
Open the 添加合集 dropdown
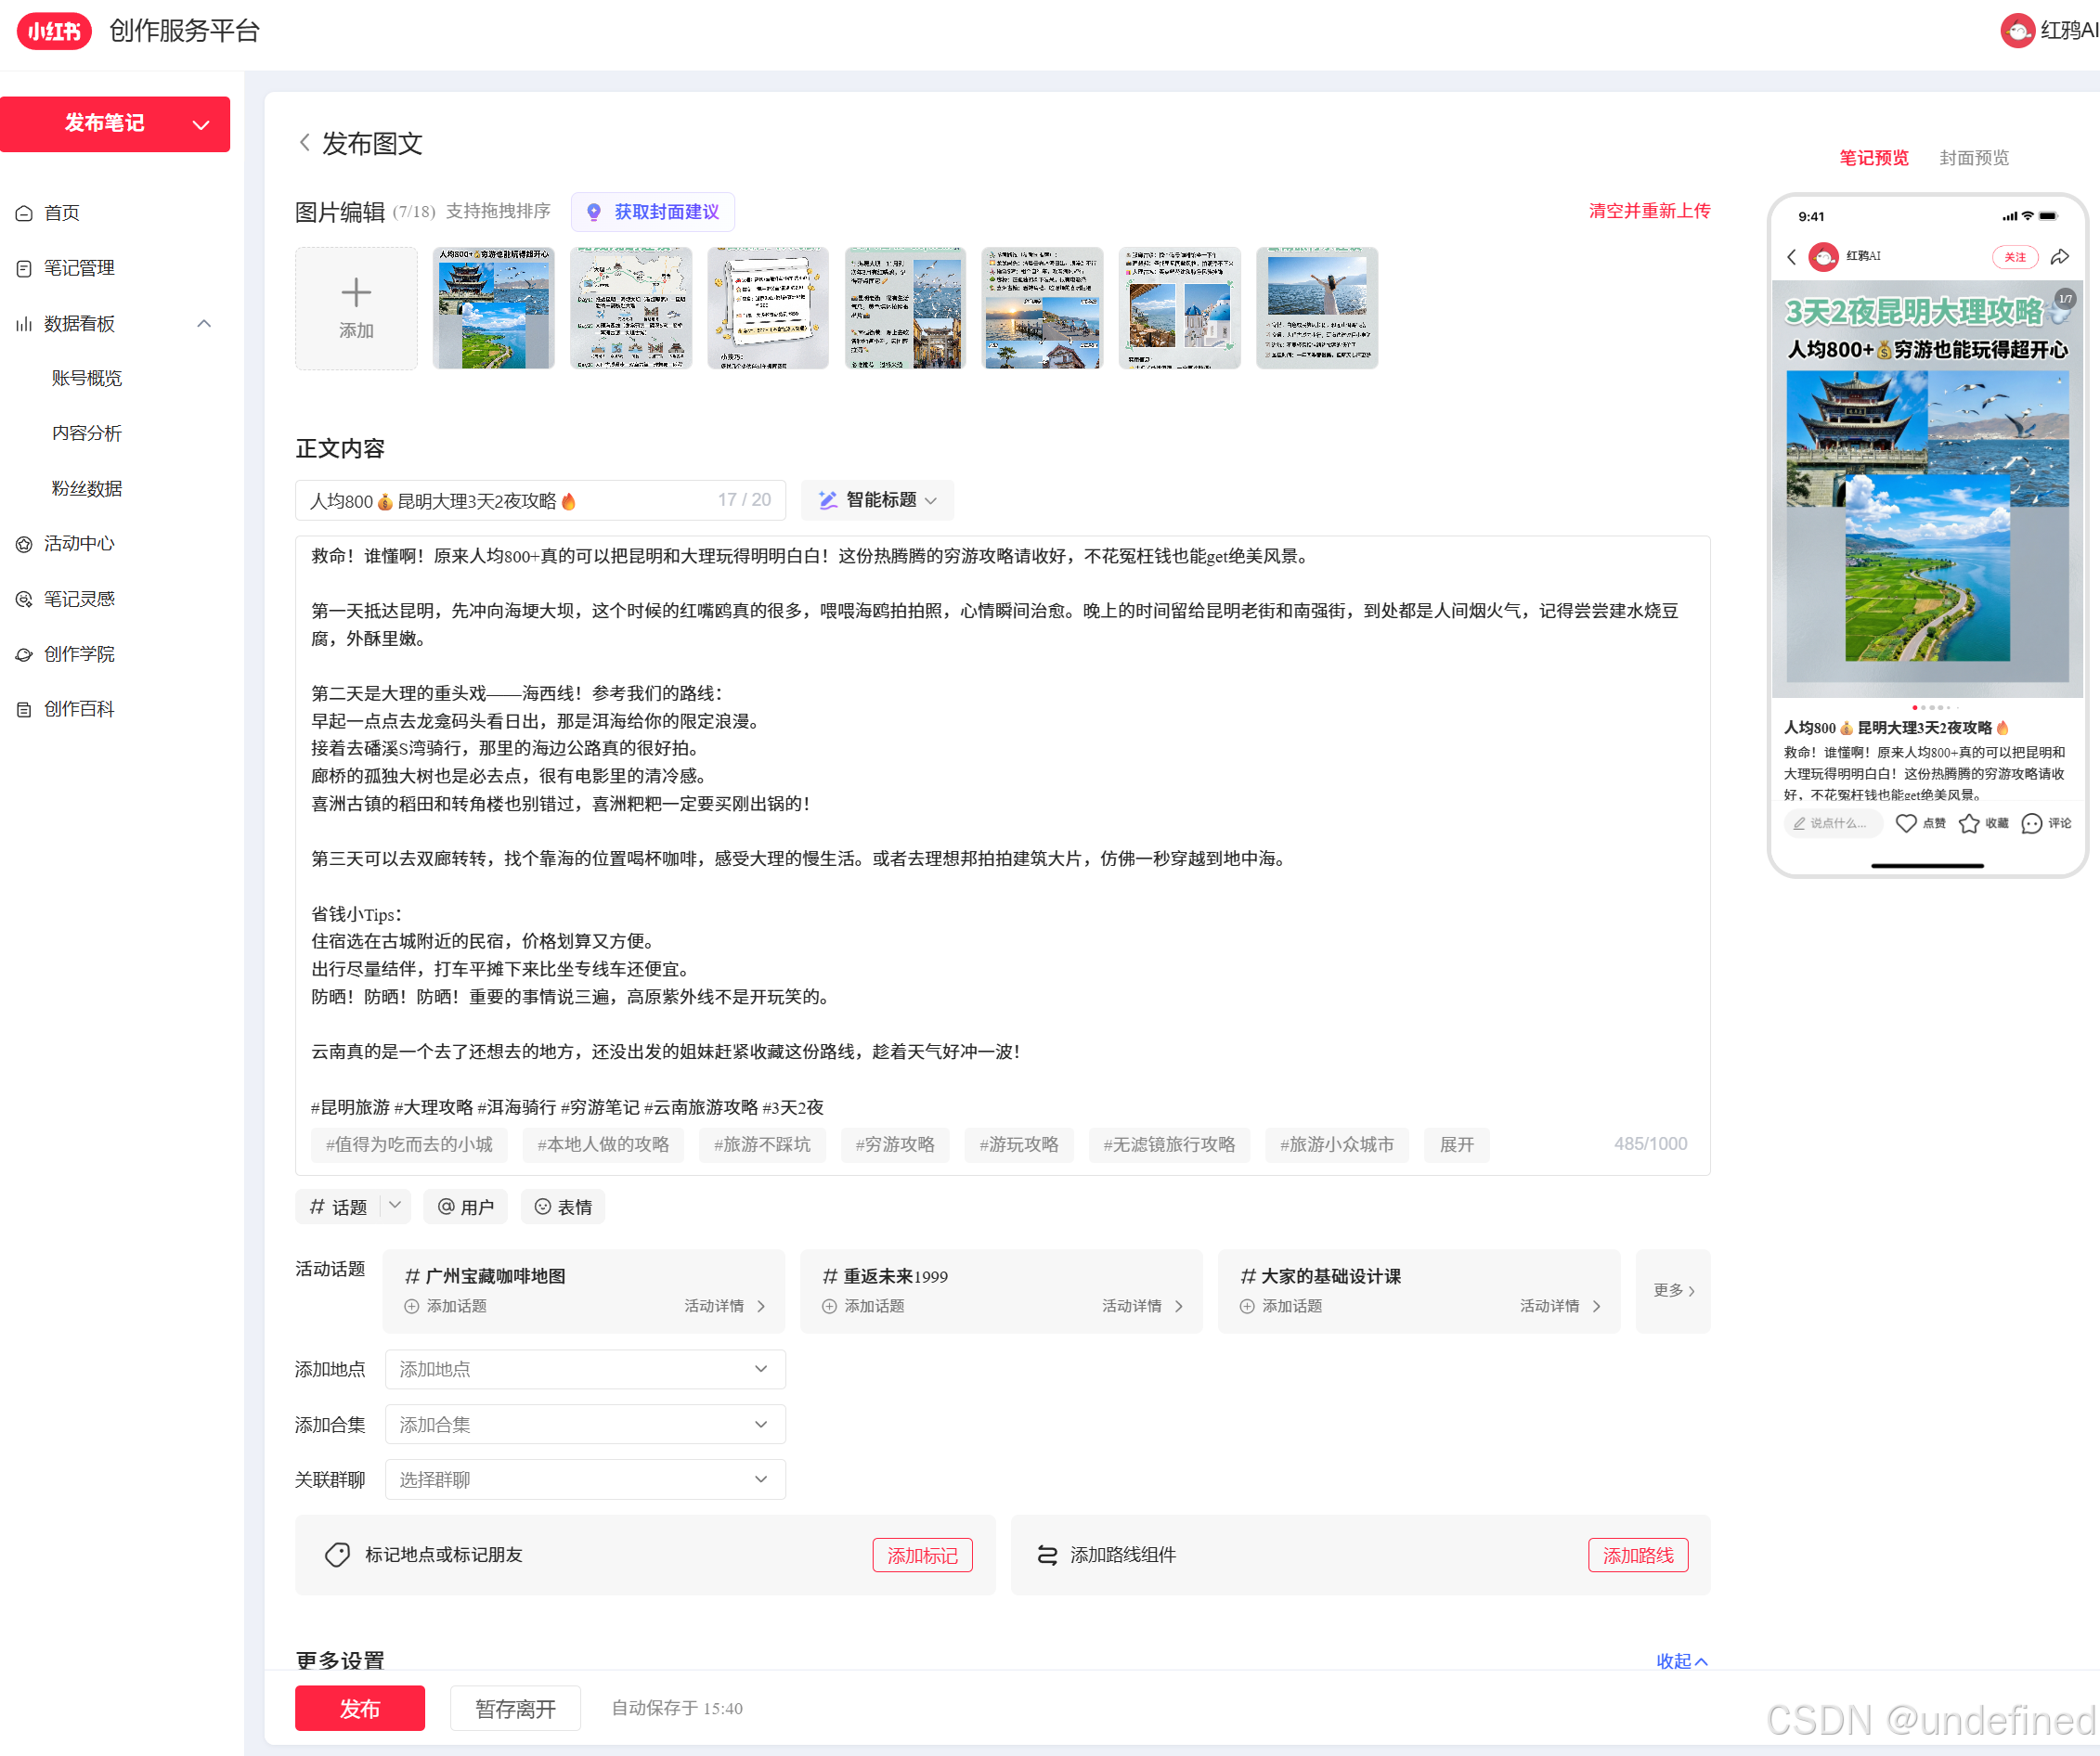point(585,1424)
